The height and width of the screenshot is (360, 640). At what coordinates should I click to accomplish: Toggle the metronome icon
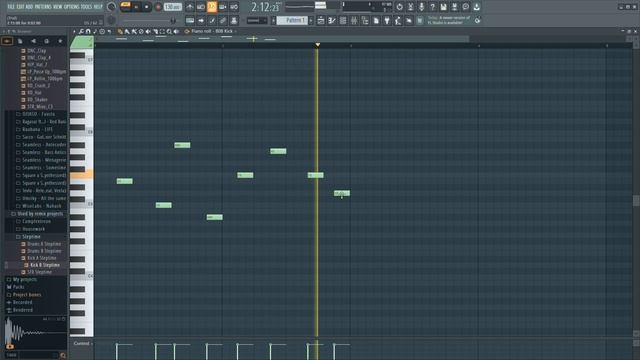(x=190, y=7)
